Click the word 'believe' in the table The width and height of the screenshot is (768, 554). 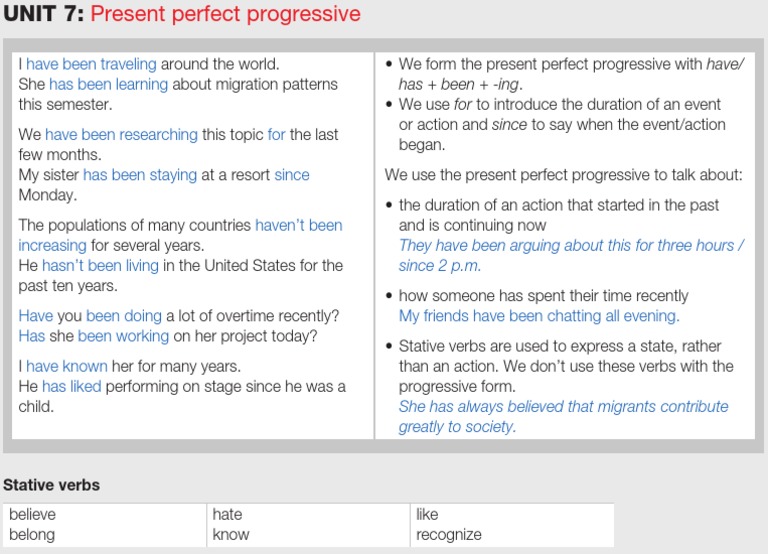pyautogui.click(x=32, y=514)
